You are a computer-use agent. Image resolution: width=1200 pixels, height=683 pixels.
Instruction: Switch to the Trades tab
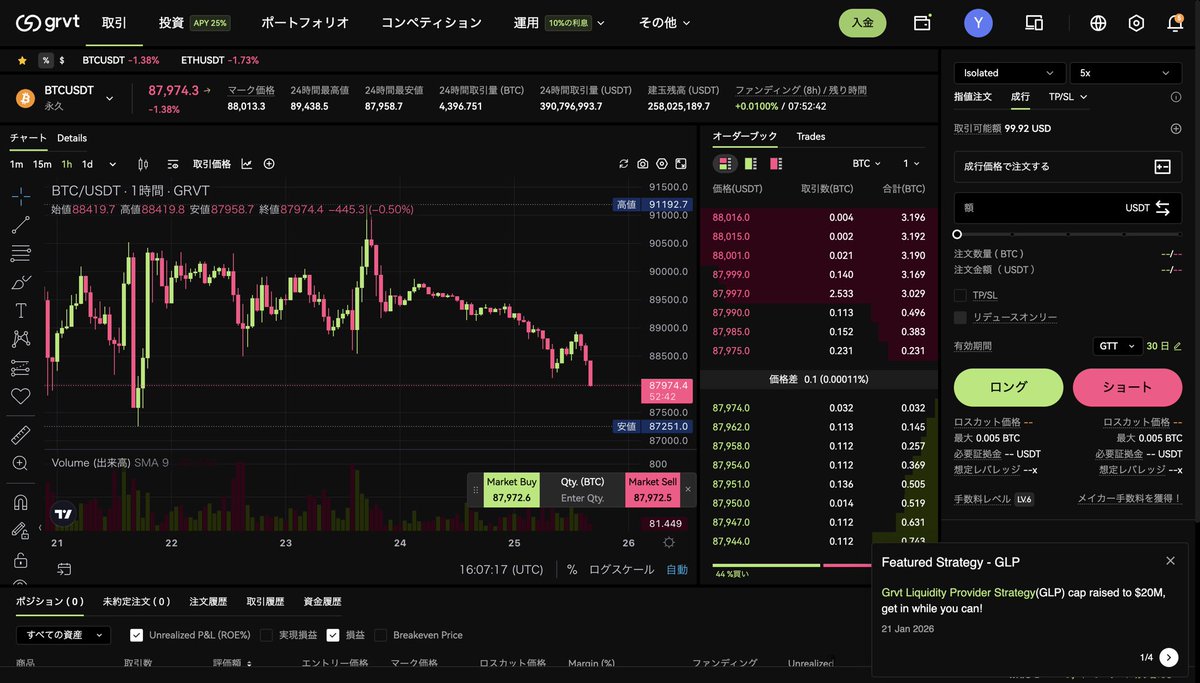[x=810, y=137]
